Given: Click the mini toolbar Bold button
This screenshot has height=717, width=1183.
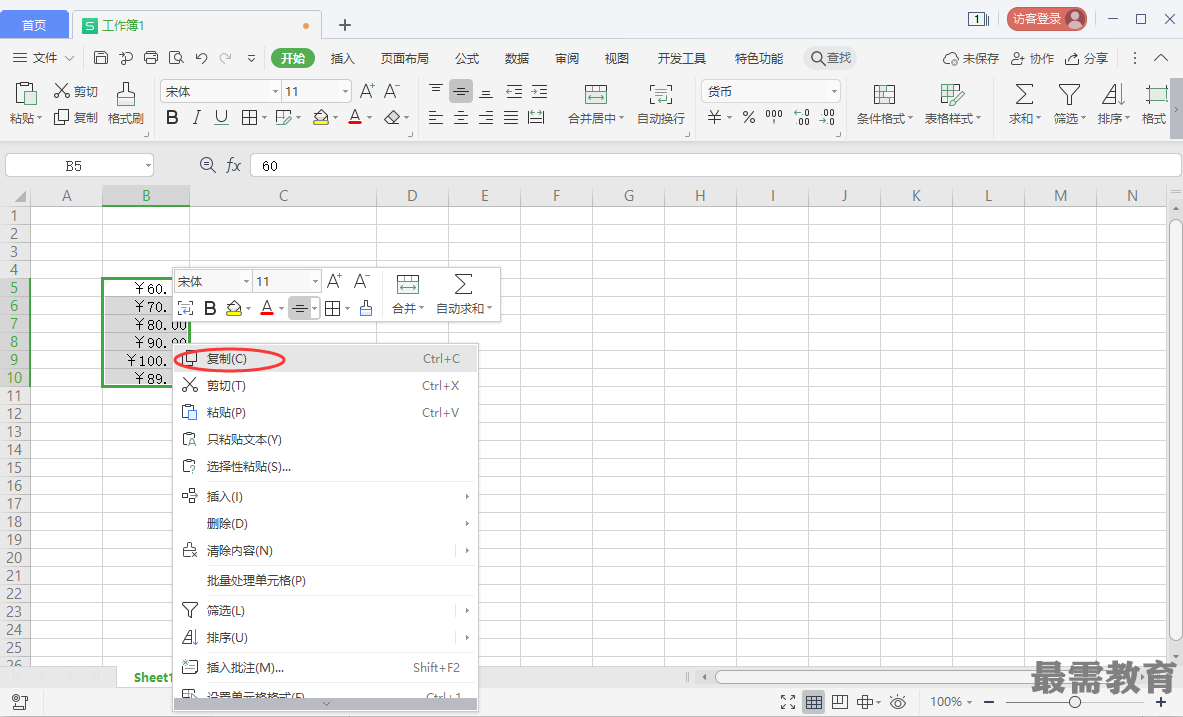Looking at the screenshot, I should 210,308.
